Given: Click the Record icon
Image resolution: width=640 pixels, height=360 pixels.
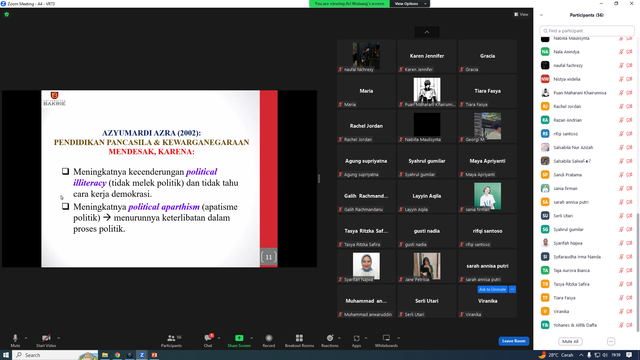Looking at the screenshot, I should point(269,338).
